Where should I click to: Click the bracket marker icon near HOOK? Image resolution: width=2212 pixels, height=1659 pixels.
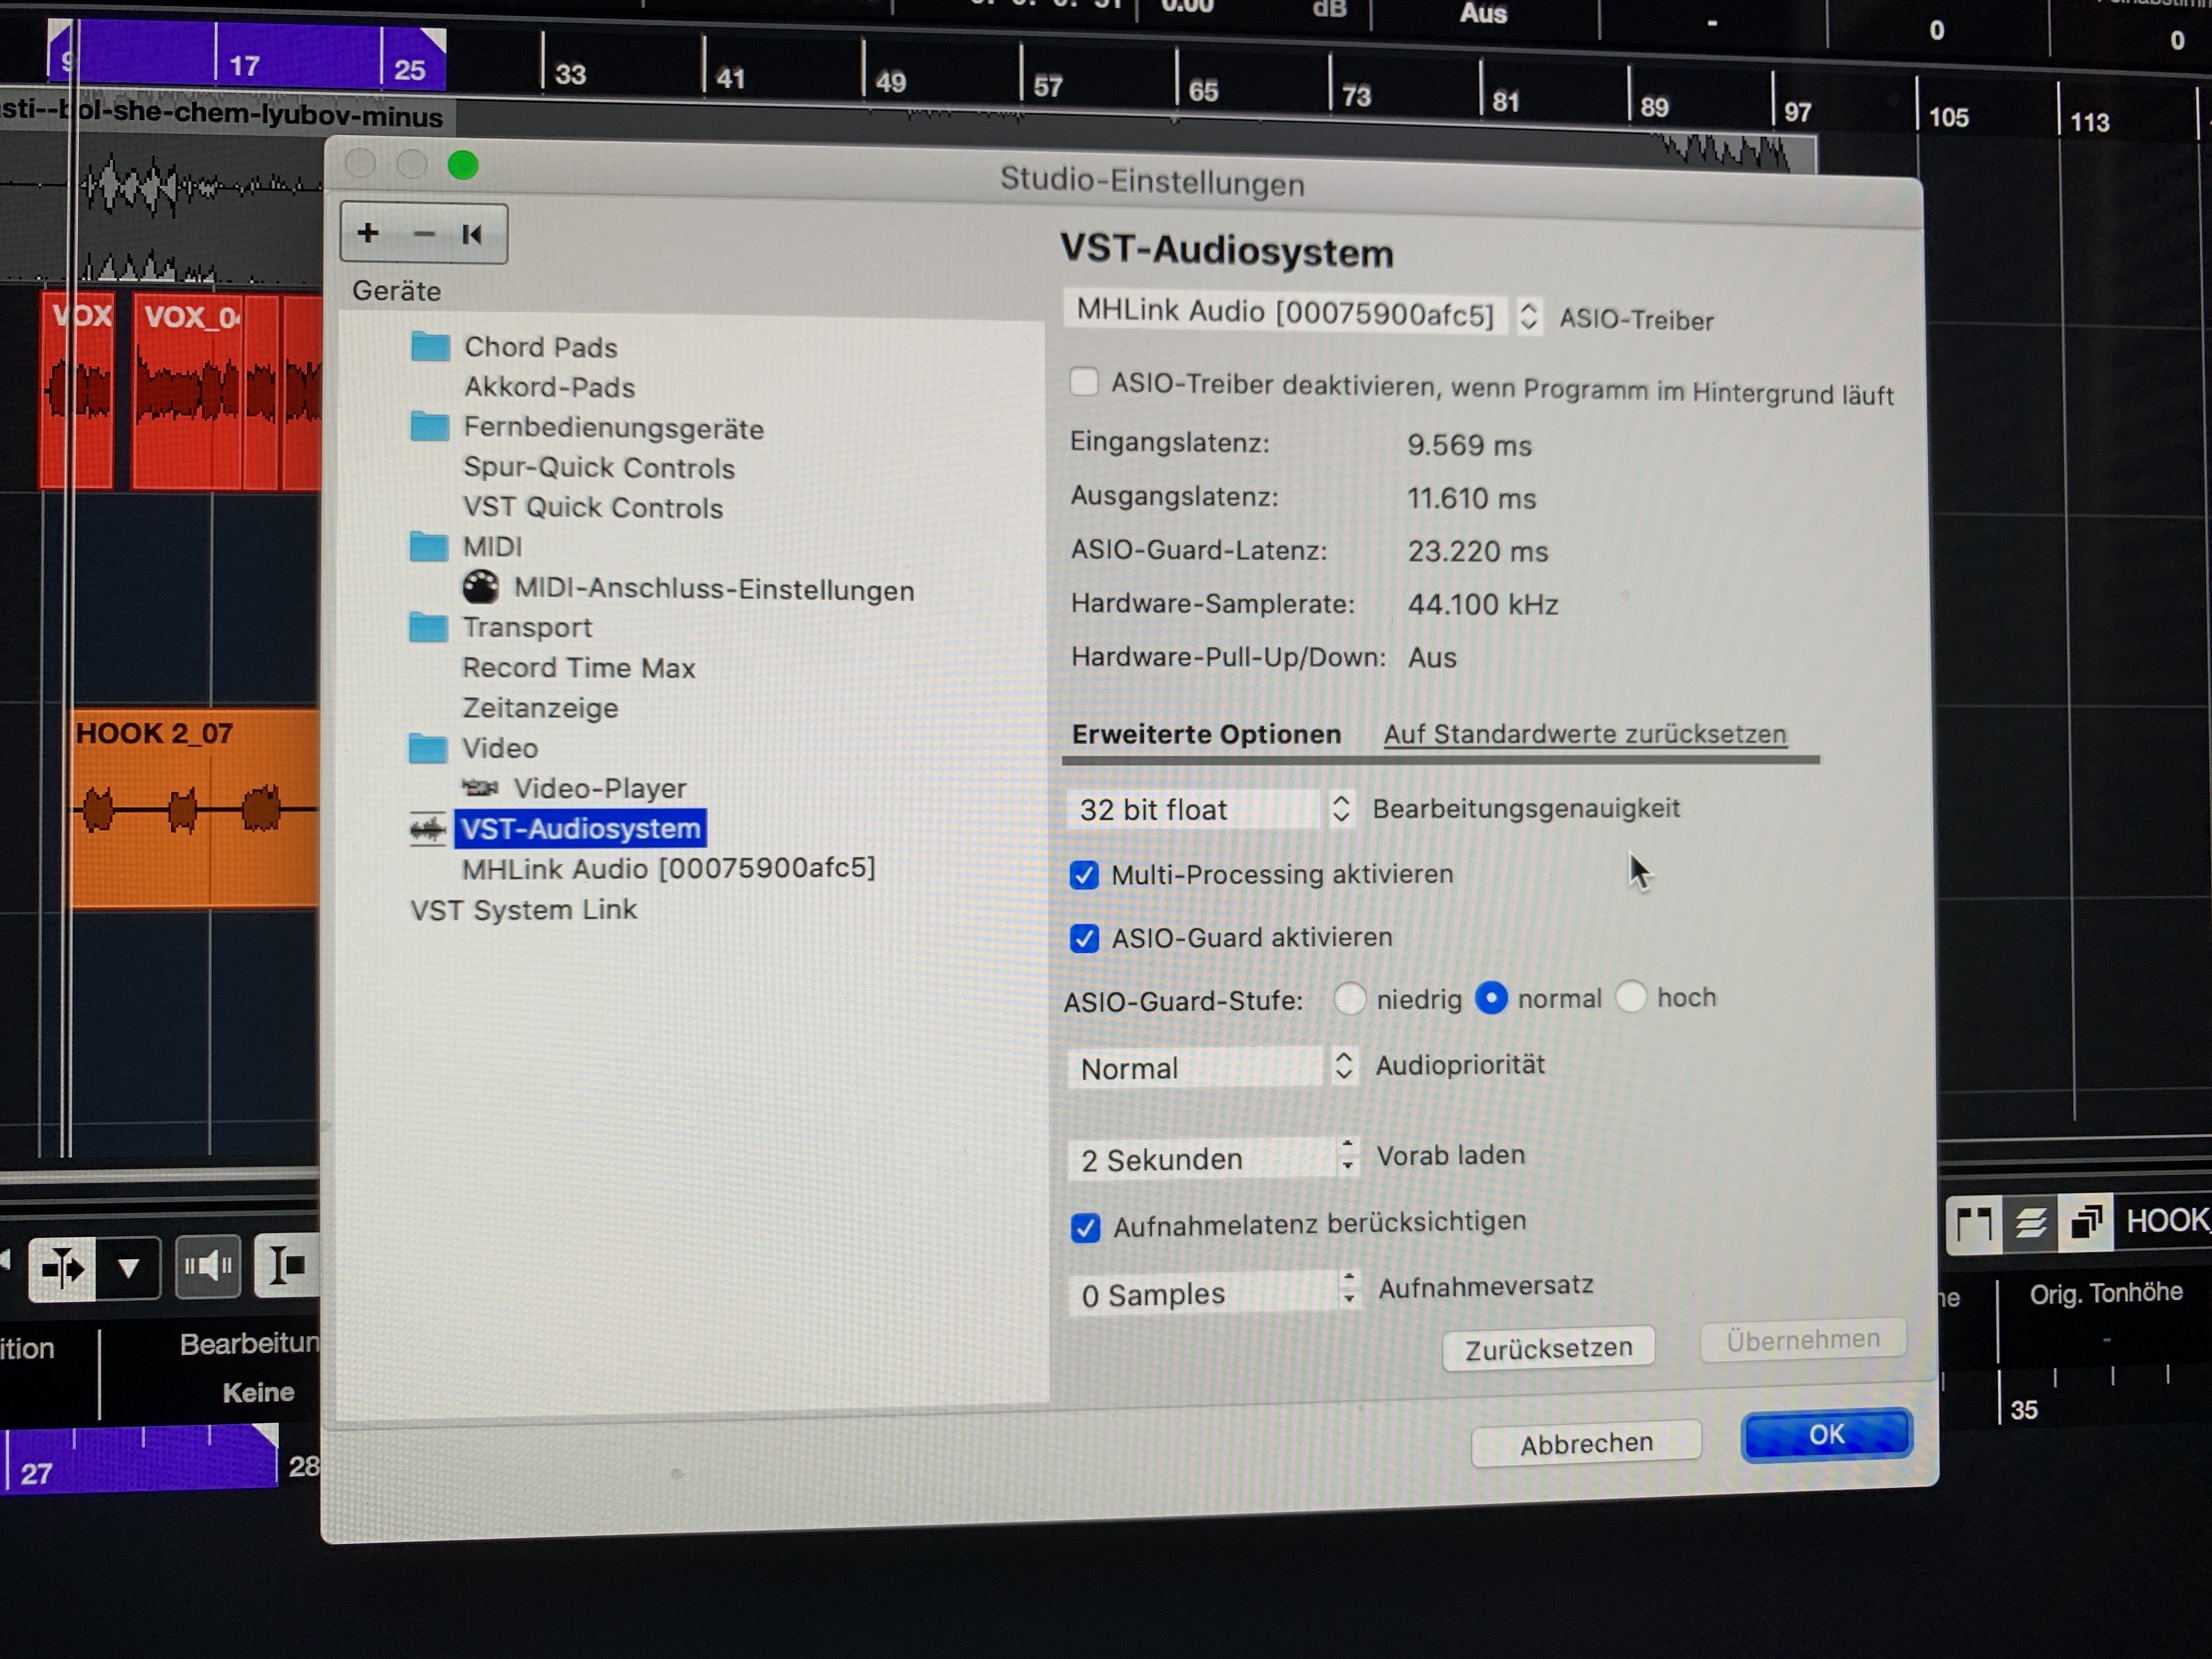1974,1224
